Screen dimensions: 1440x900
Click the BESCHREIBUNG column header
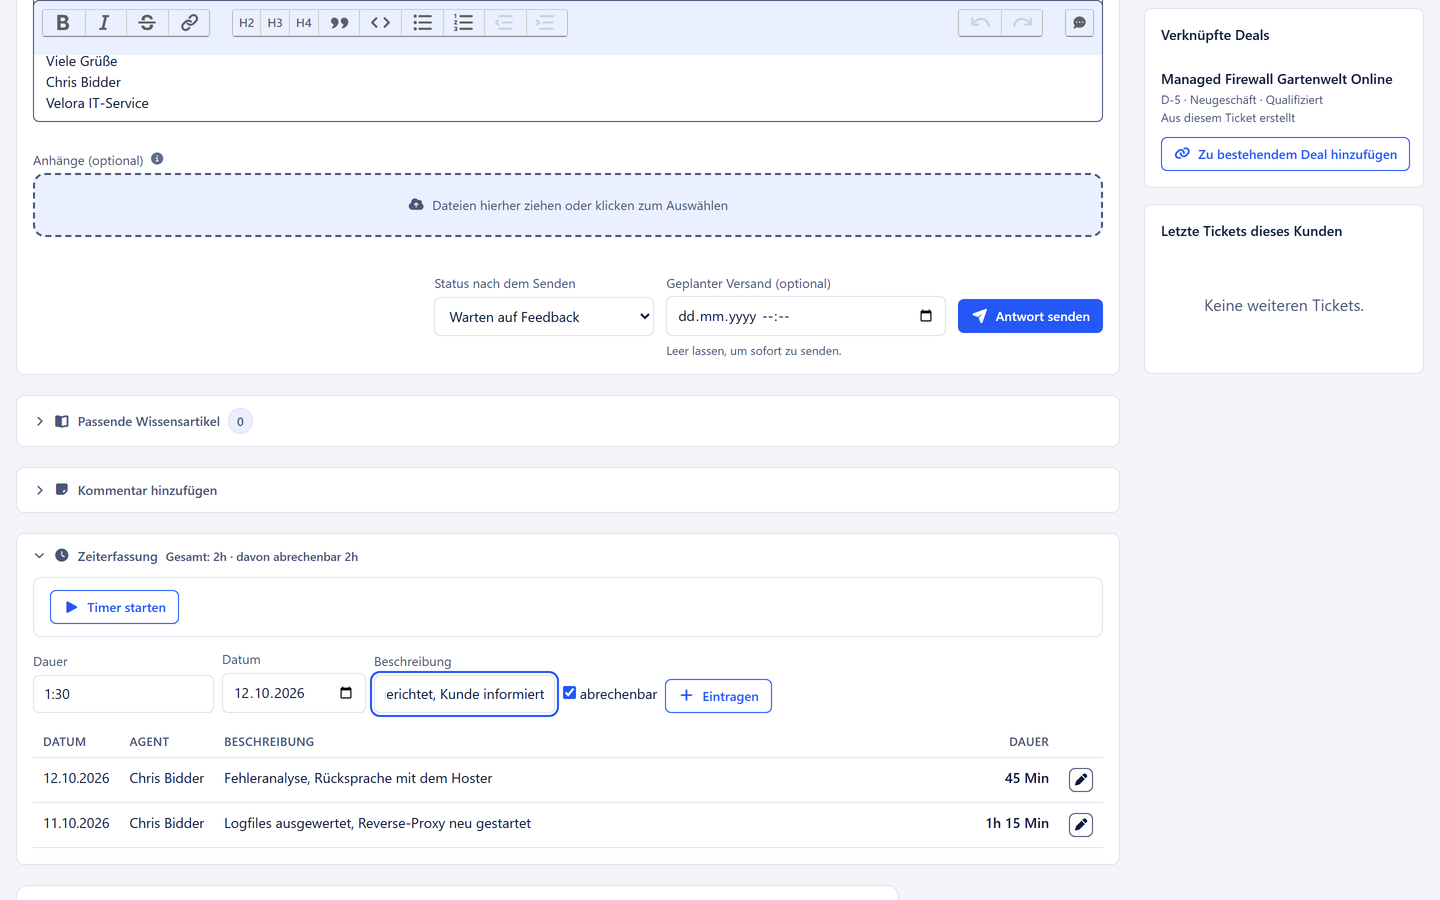[x=269, y=742]
